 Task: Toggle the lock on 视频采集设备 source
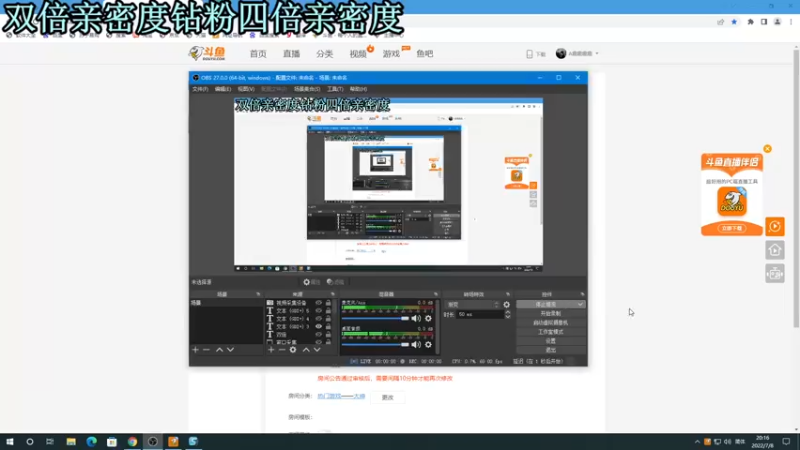pyautogui.click(x=328, y=303)
